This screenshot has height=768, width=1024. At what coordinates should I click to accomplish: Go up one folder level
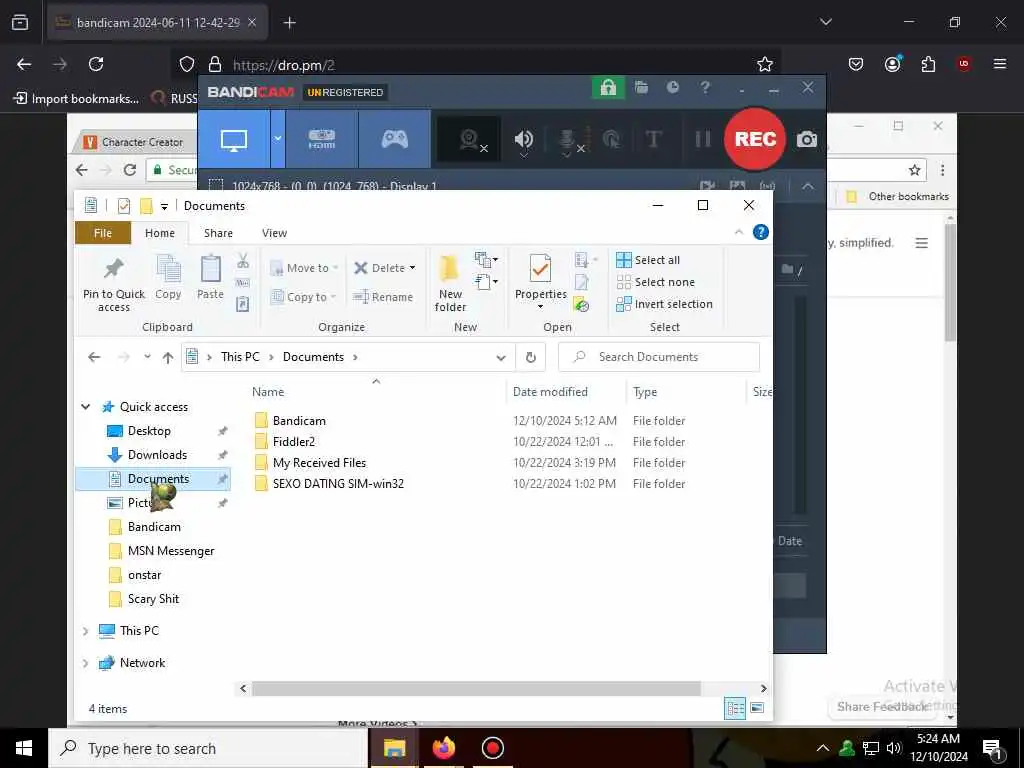tap(168, 357)
